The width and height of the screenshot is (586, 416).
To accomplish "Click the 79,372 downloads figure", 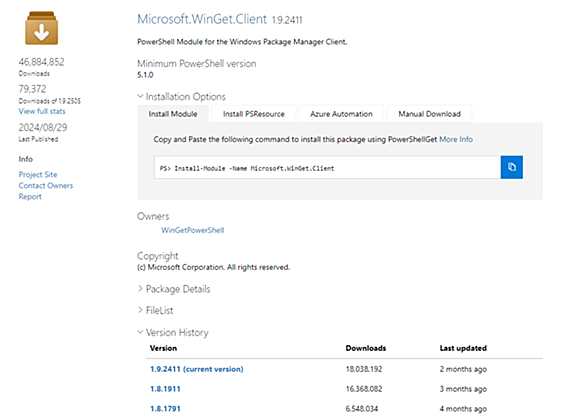I will pyautogui.click(x=33, y=89).
